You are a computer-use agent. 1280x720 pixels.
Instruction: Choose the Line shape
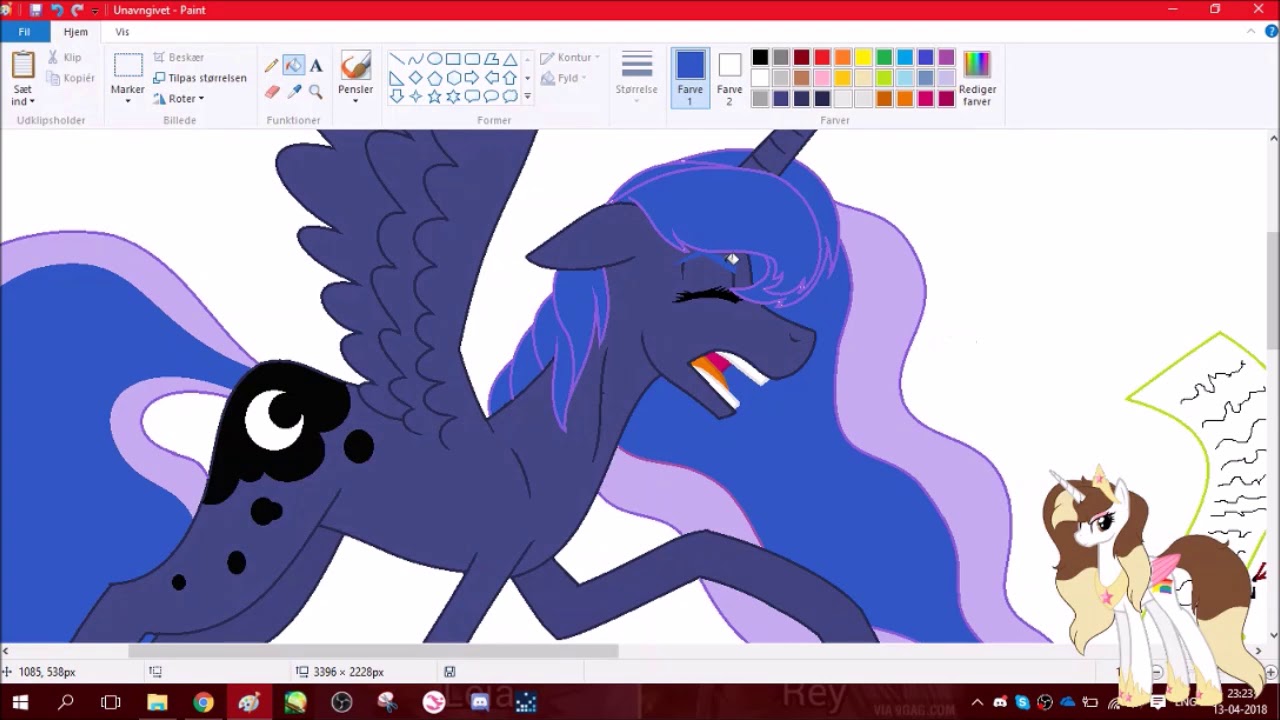396,59
